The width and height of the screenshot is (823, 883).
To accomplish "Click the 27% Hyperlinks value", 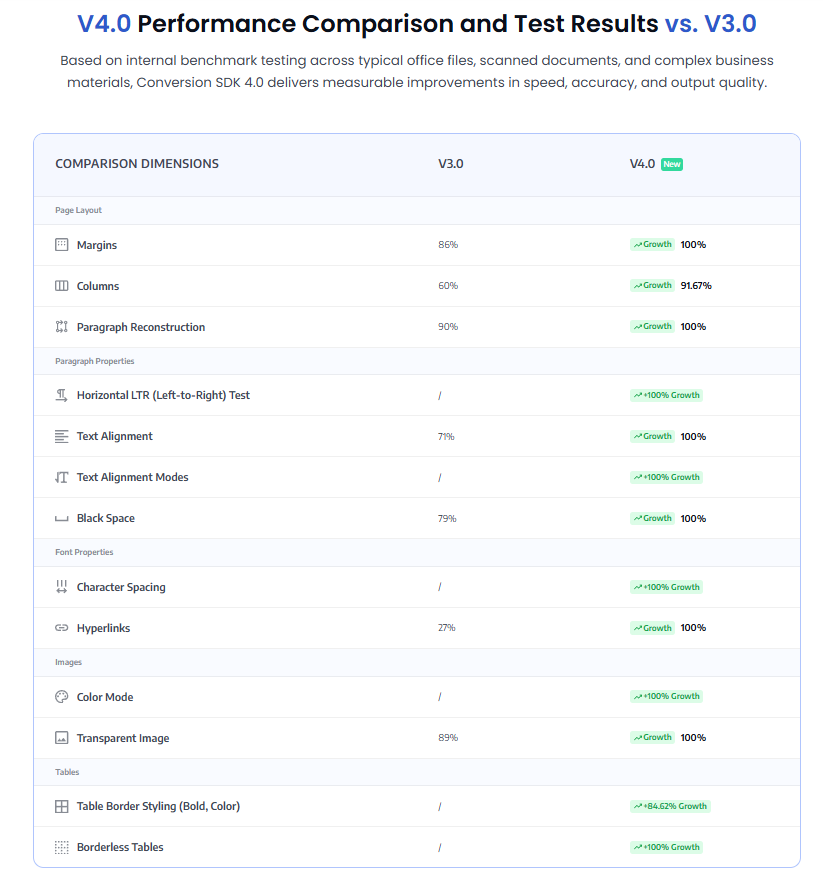I will pos(447,627).
